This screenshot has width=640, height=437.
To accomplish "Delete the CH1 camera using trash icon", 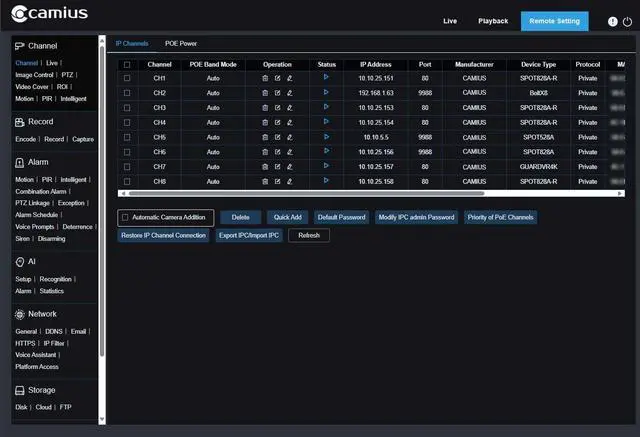I will coord(265,78).
